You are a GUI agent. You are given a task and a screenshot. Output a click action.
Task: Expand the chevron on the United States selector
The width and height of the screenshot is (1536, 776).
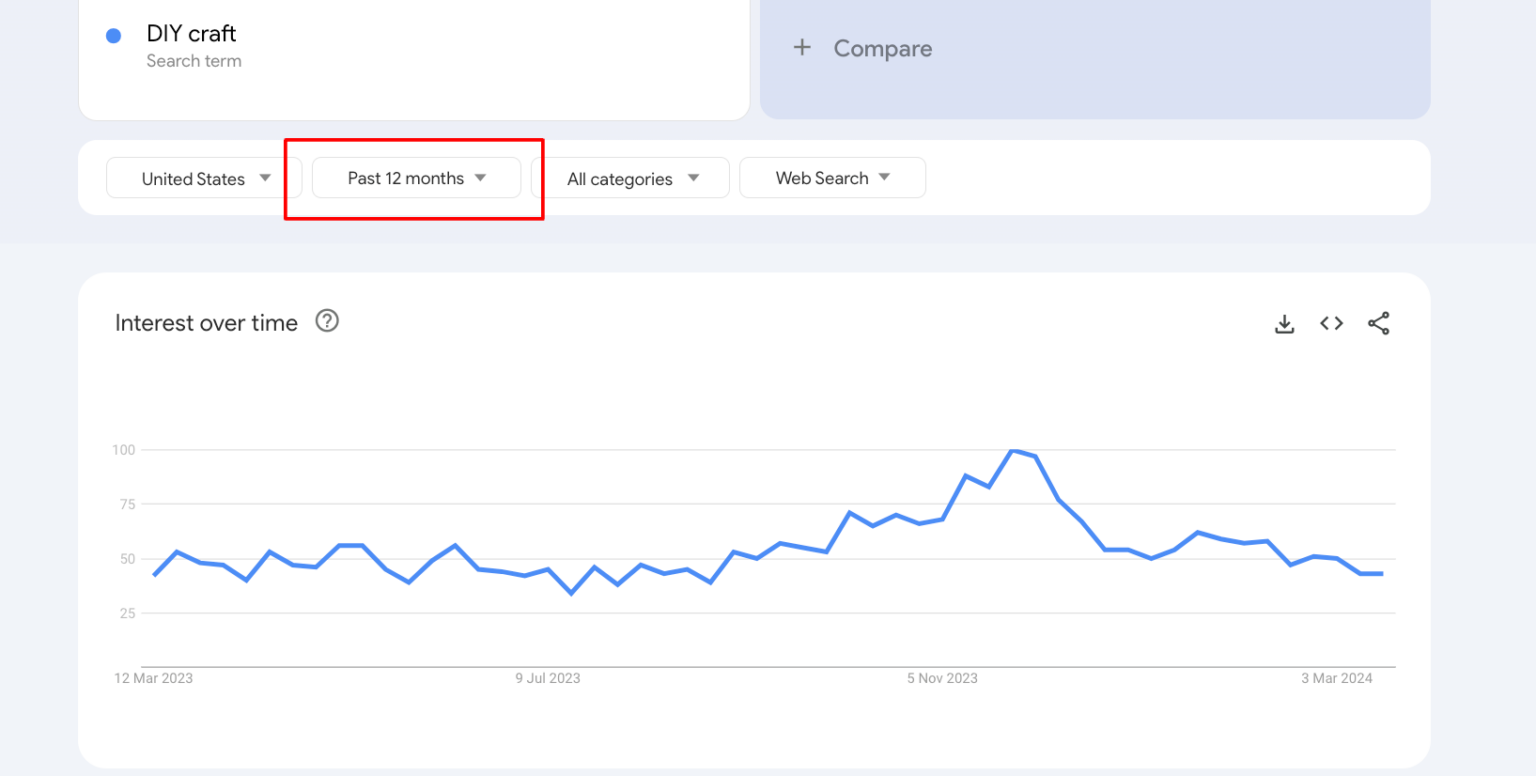click(x=265, y=178)
